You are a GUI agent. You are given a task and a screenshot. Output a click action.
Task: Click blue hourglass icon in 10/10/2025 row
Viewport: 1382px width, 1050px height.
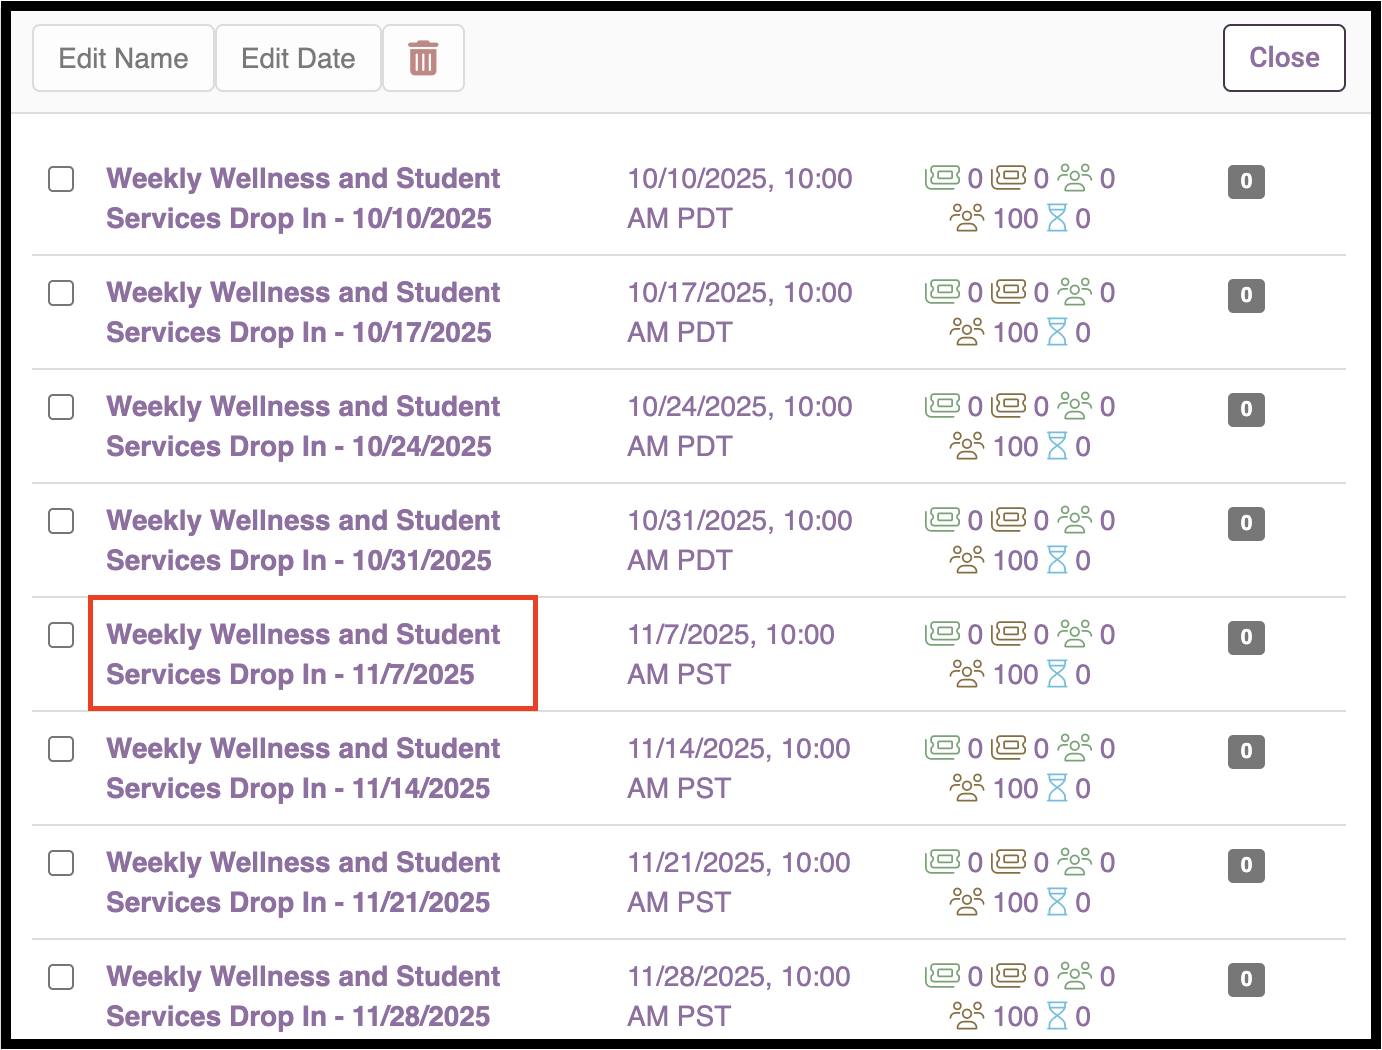[1057, 218]
